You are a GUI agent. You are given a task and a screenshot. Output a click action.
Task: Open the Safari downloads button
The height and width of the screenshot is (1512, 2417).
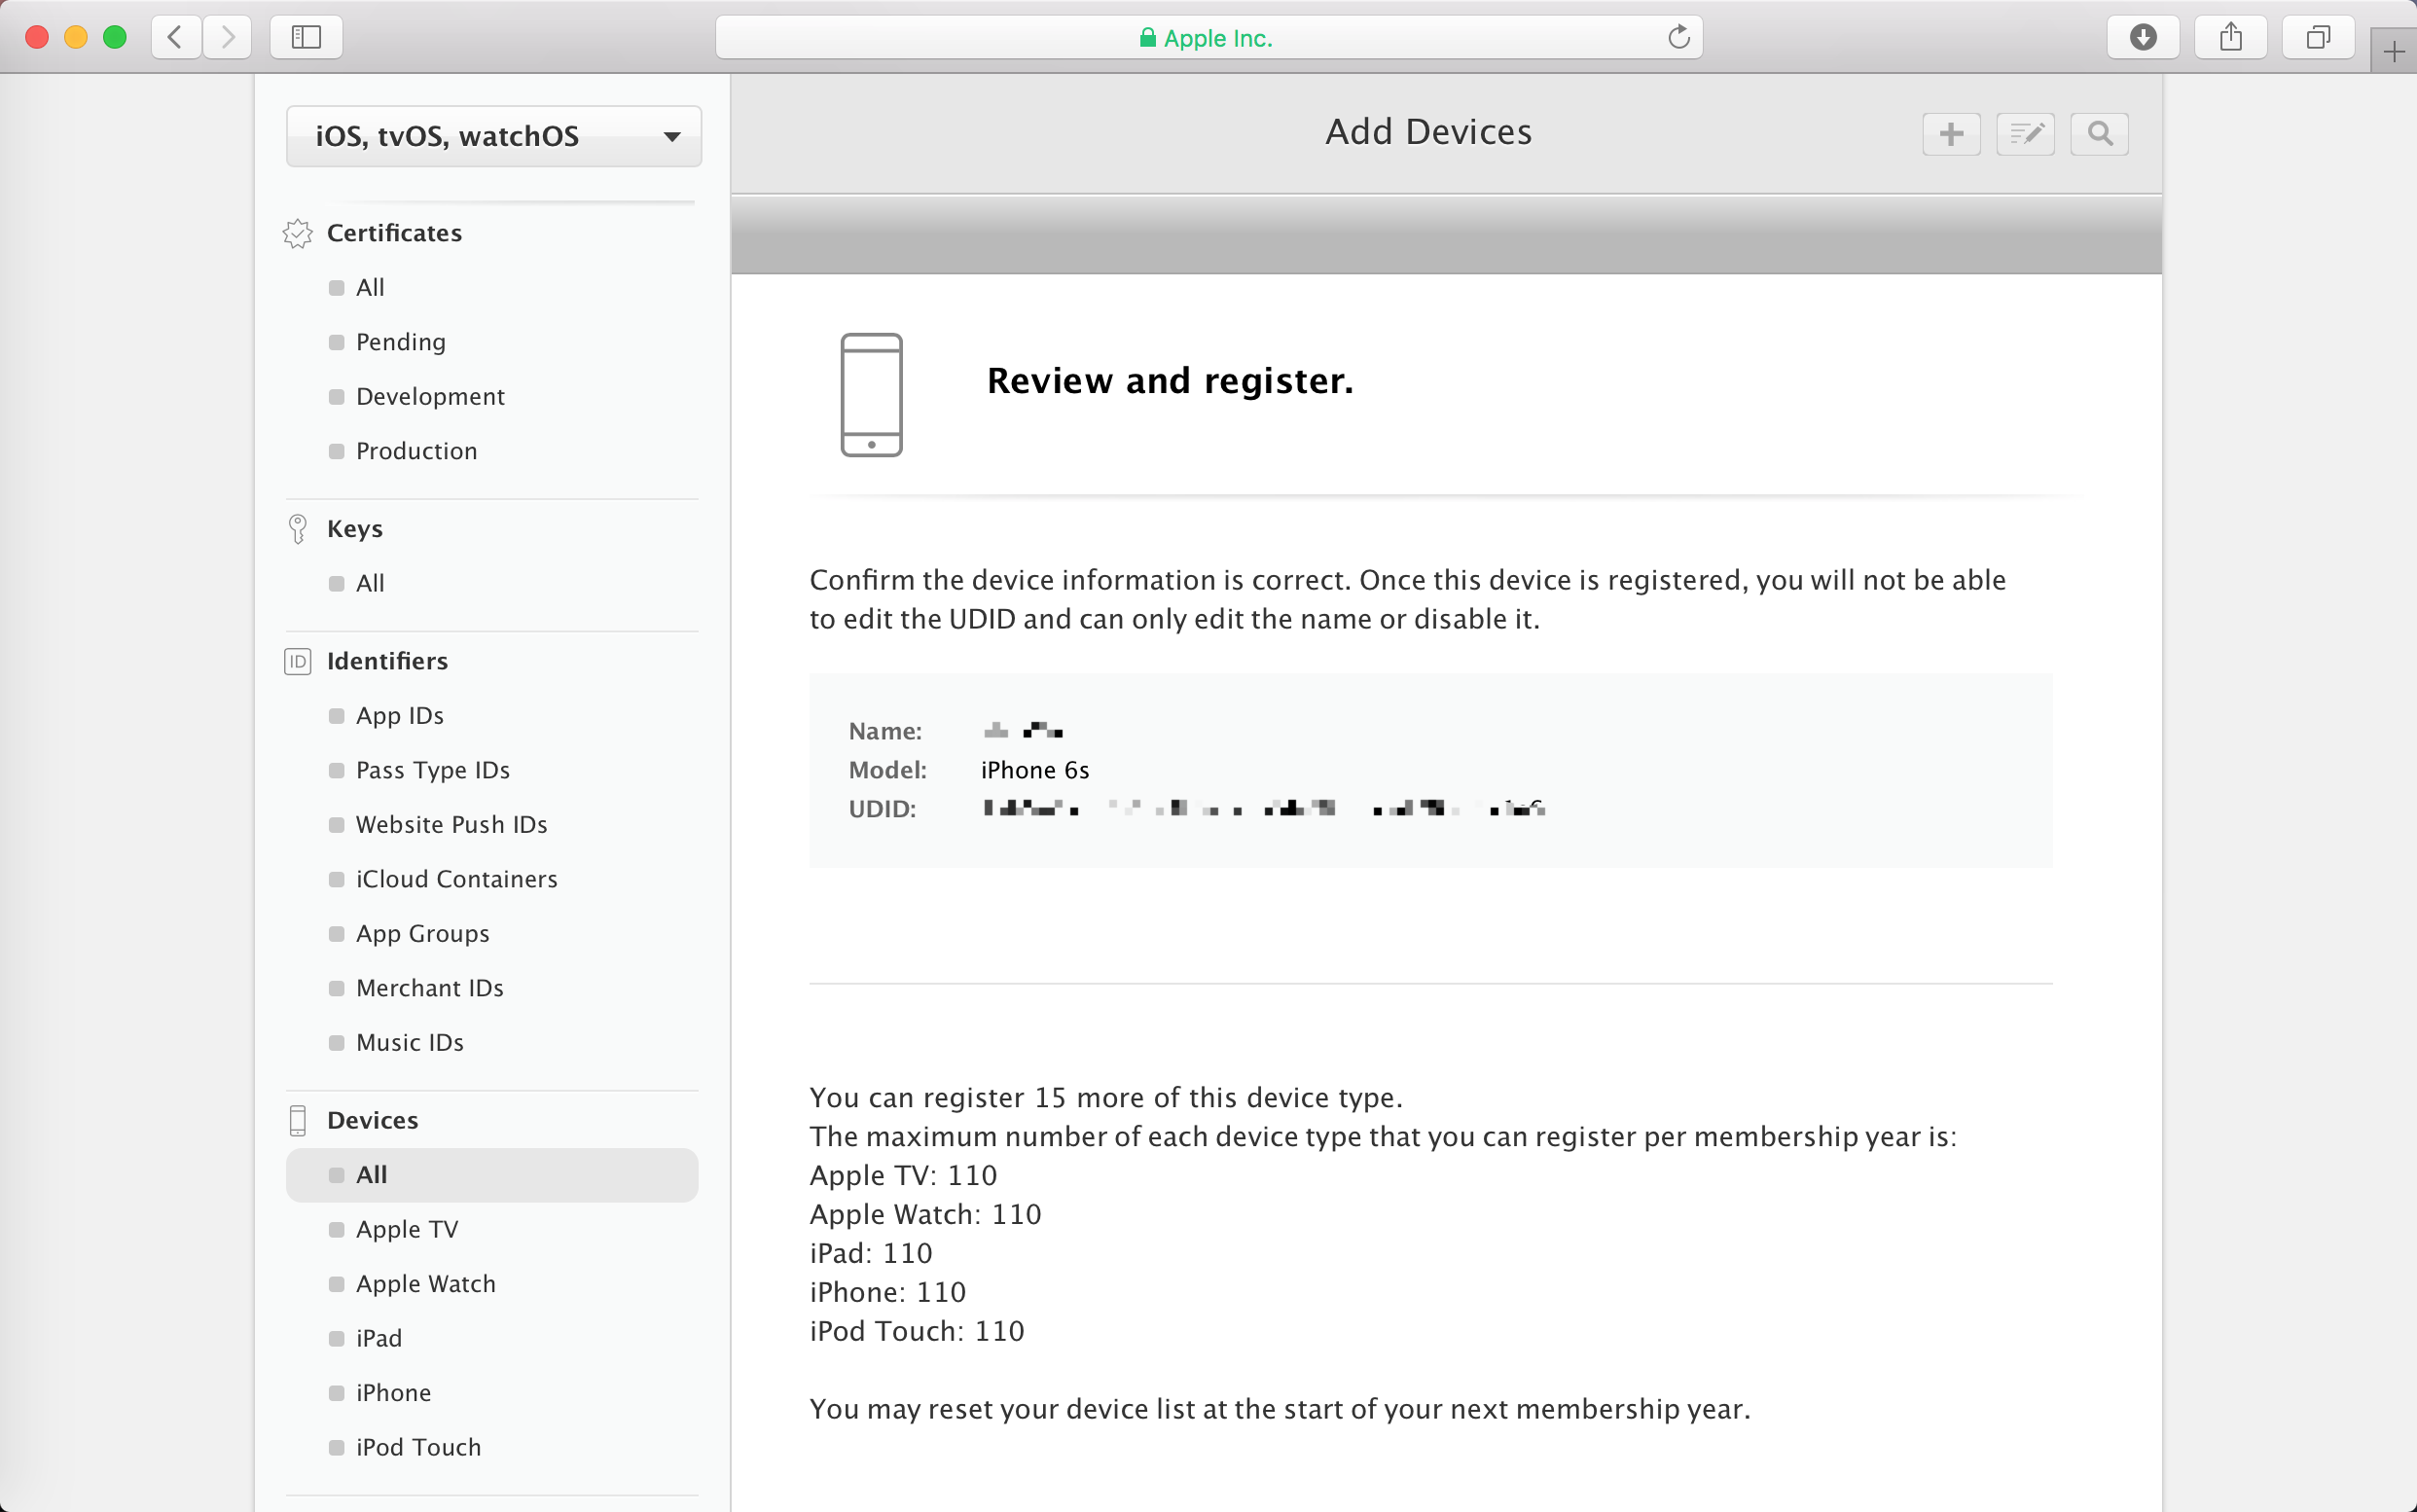2143,38
